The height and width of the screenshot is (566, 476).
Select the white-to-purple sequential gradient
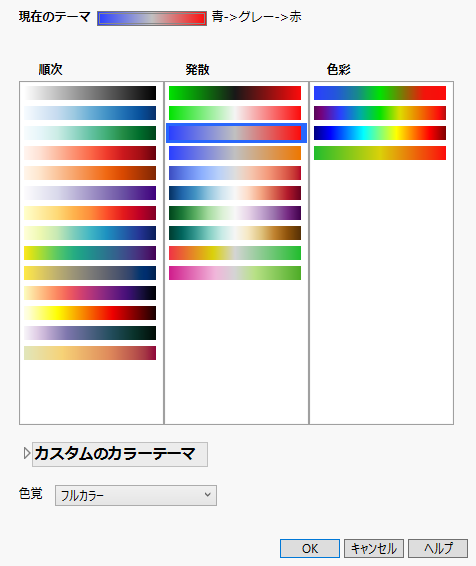click(90, 193)
